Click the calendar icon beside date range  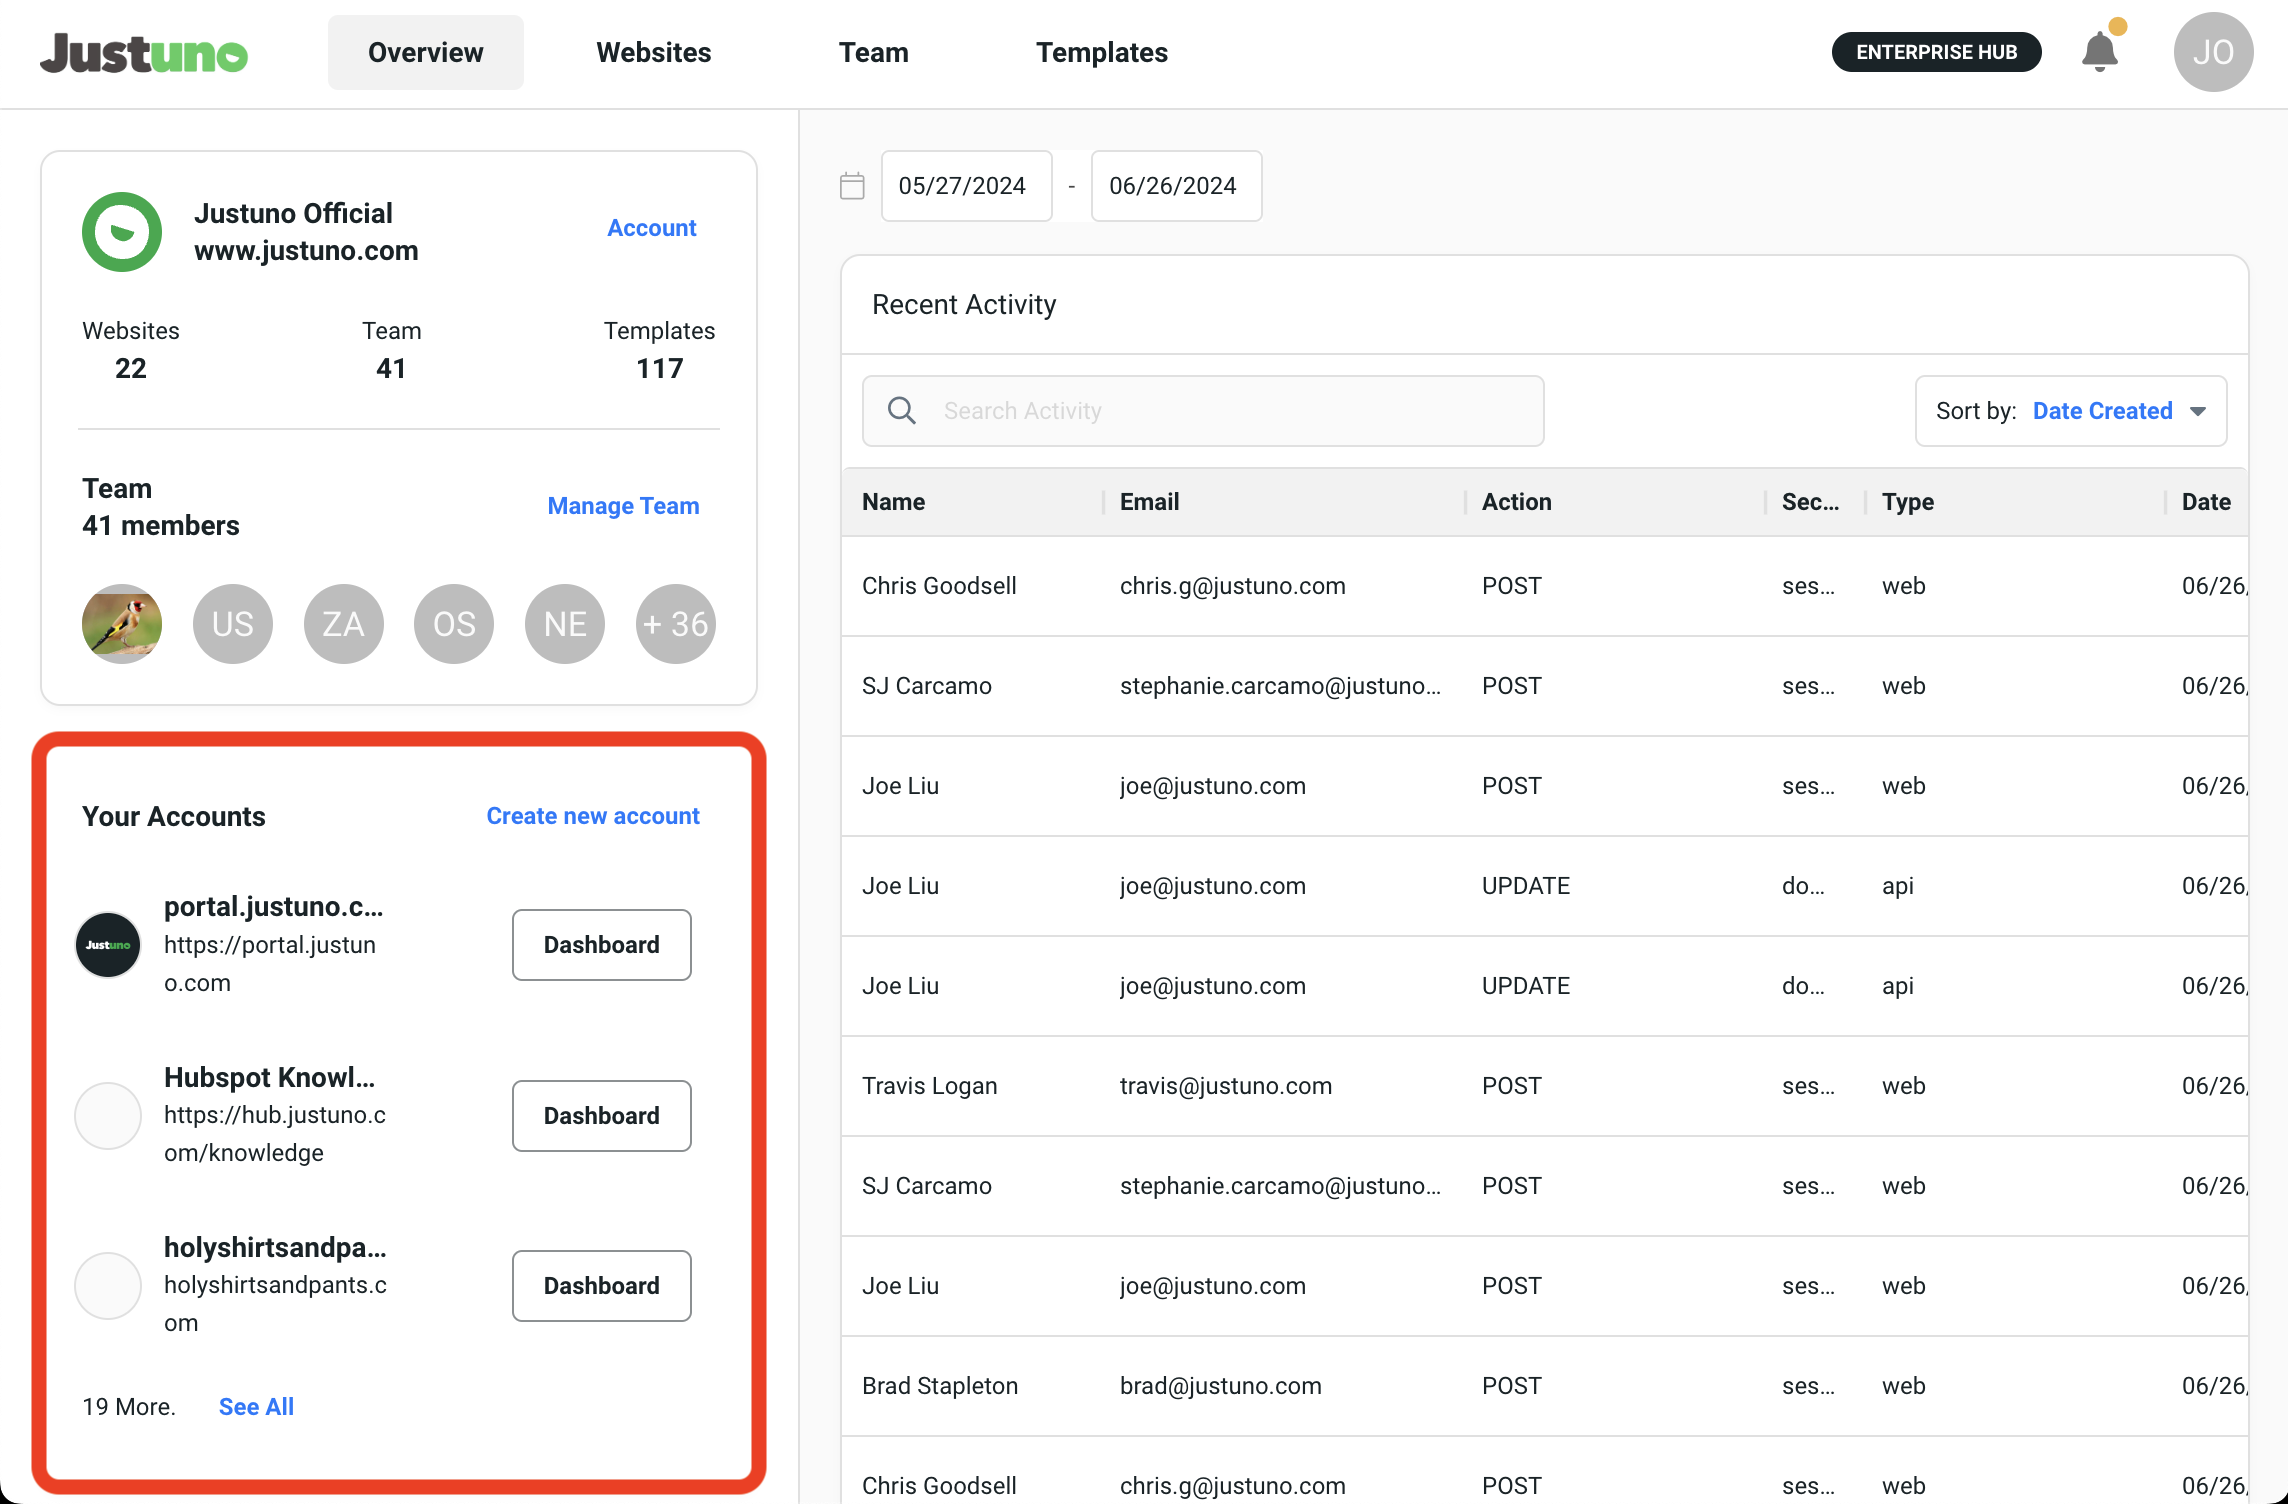pos(852,186)
